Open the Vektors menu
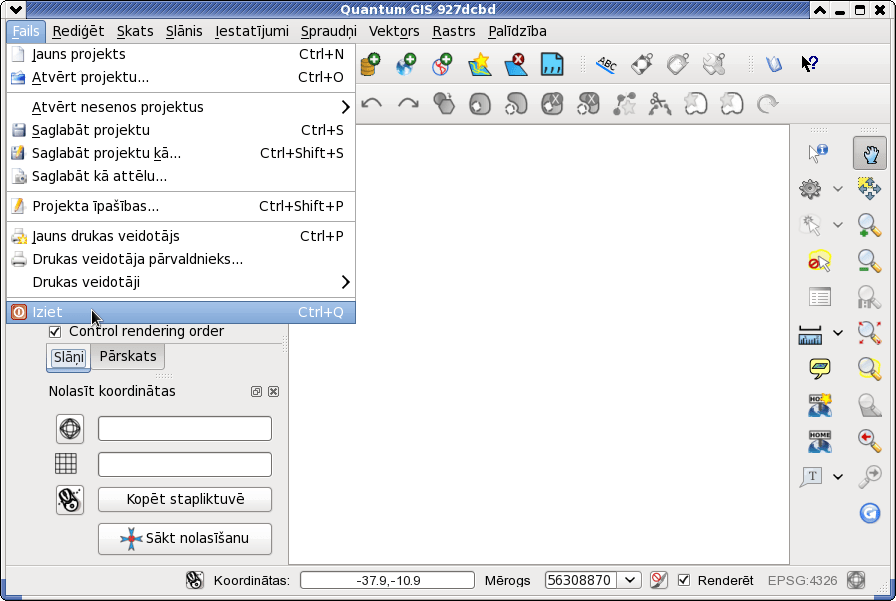896x601 pixels. click(394, 31)
